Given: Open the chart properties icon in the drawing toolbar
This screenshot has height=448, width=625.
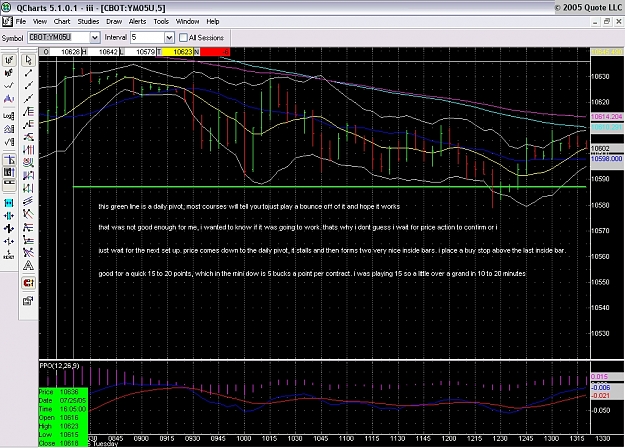Looking at the screenshot, I should tap(28, 301).
